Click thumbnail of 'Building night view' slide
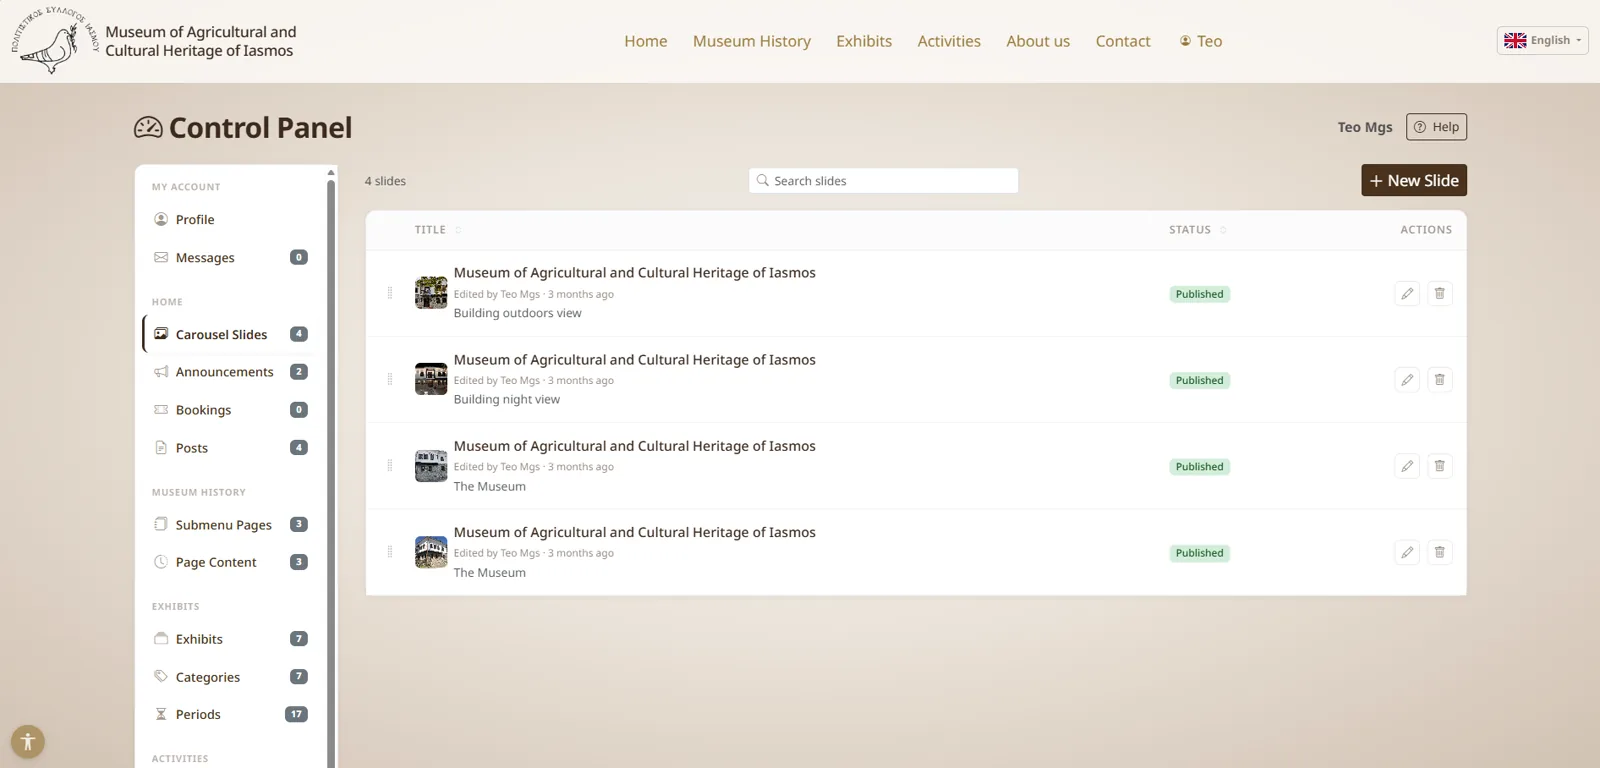 tap(431, 379)
